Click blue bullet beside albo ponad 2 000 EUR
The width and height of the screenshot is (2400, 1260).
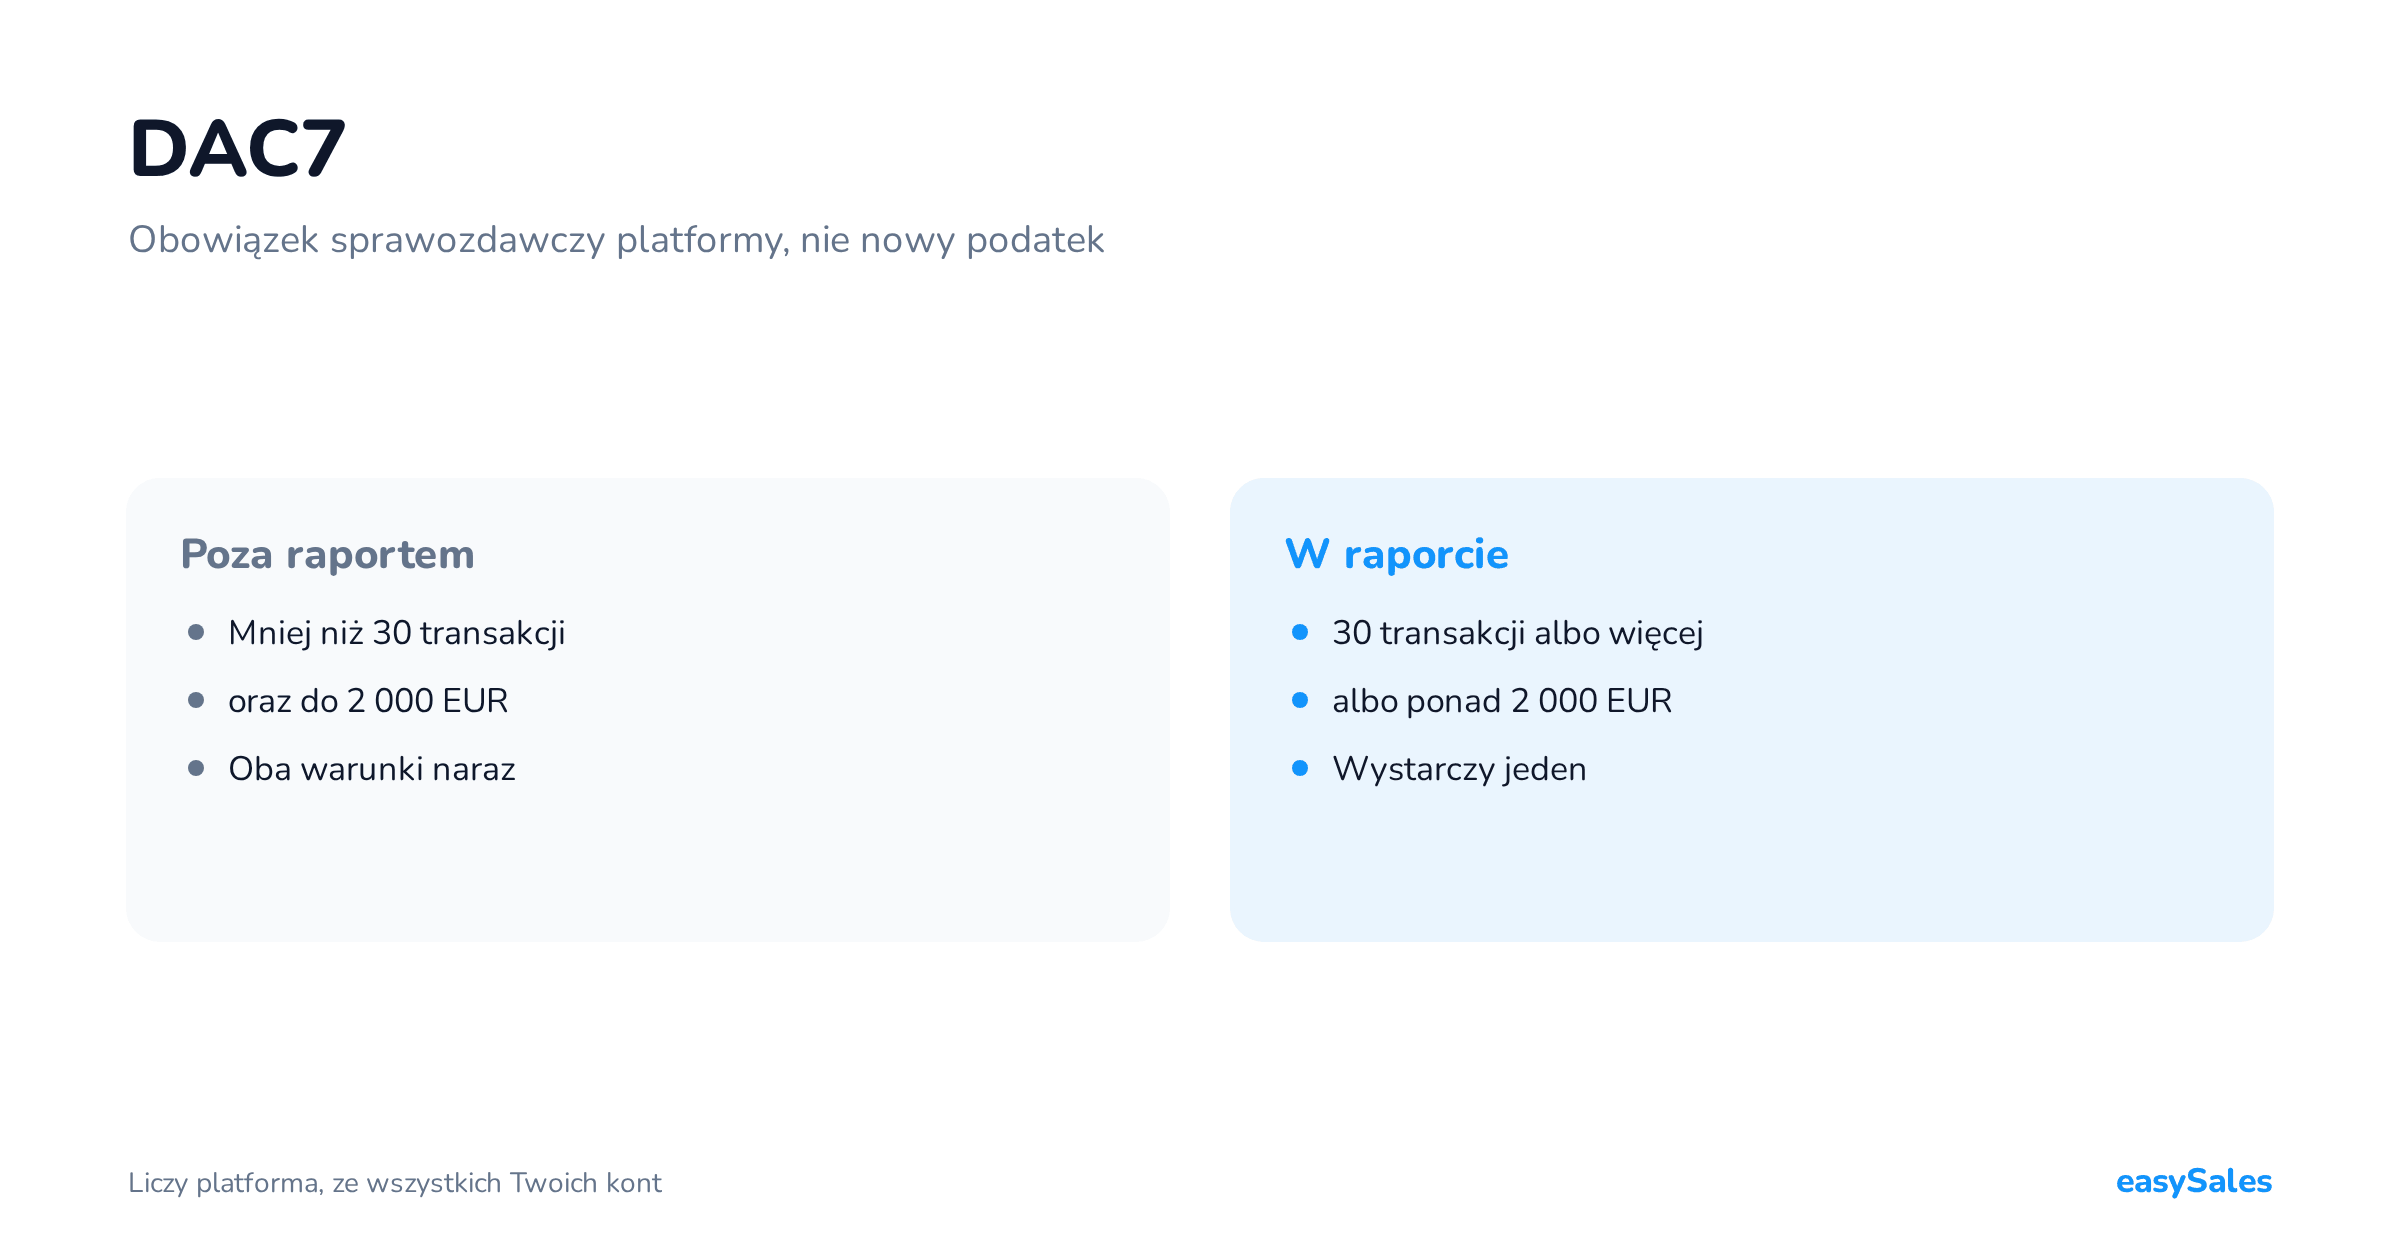1300,700
